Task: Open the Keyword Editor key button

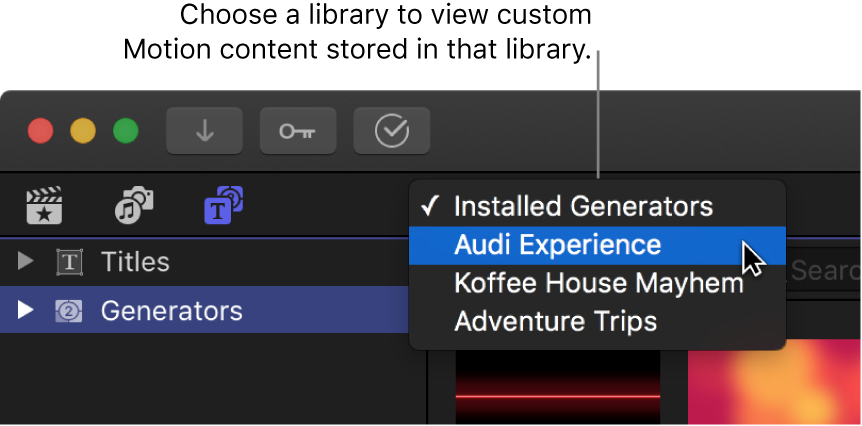Action: point(298,131)
